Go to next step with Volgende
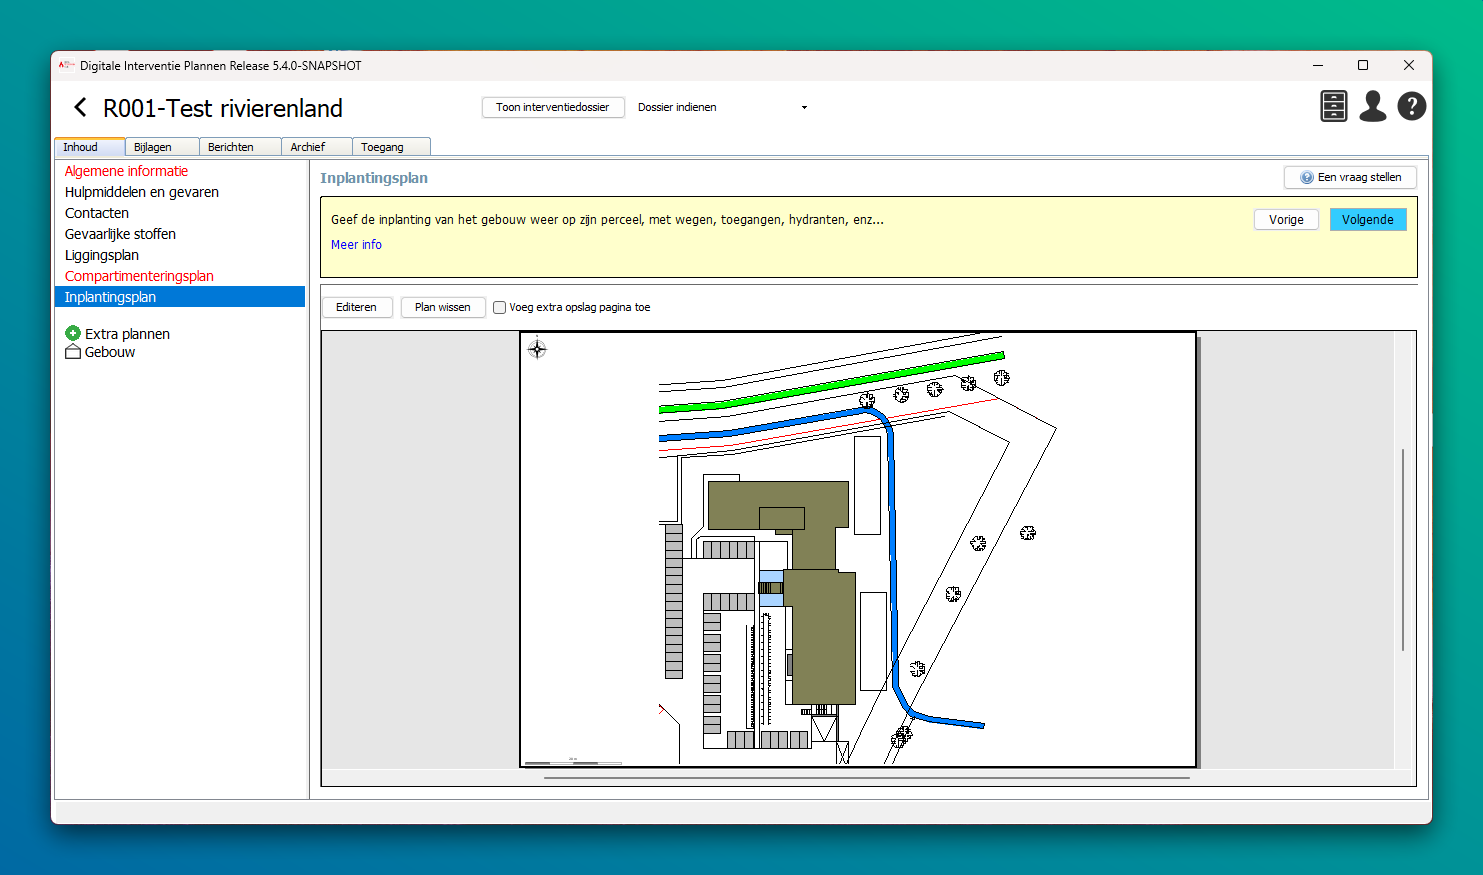The image size is (1483, 875). pyautogui.click(x=1368, y=219)
